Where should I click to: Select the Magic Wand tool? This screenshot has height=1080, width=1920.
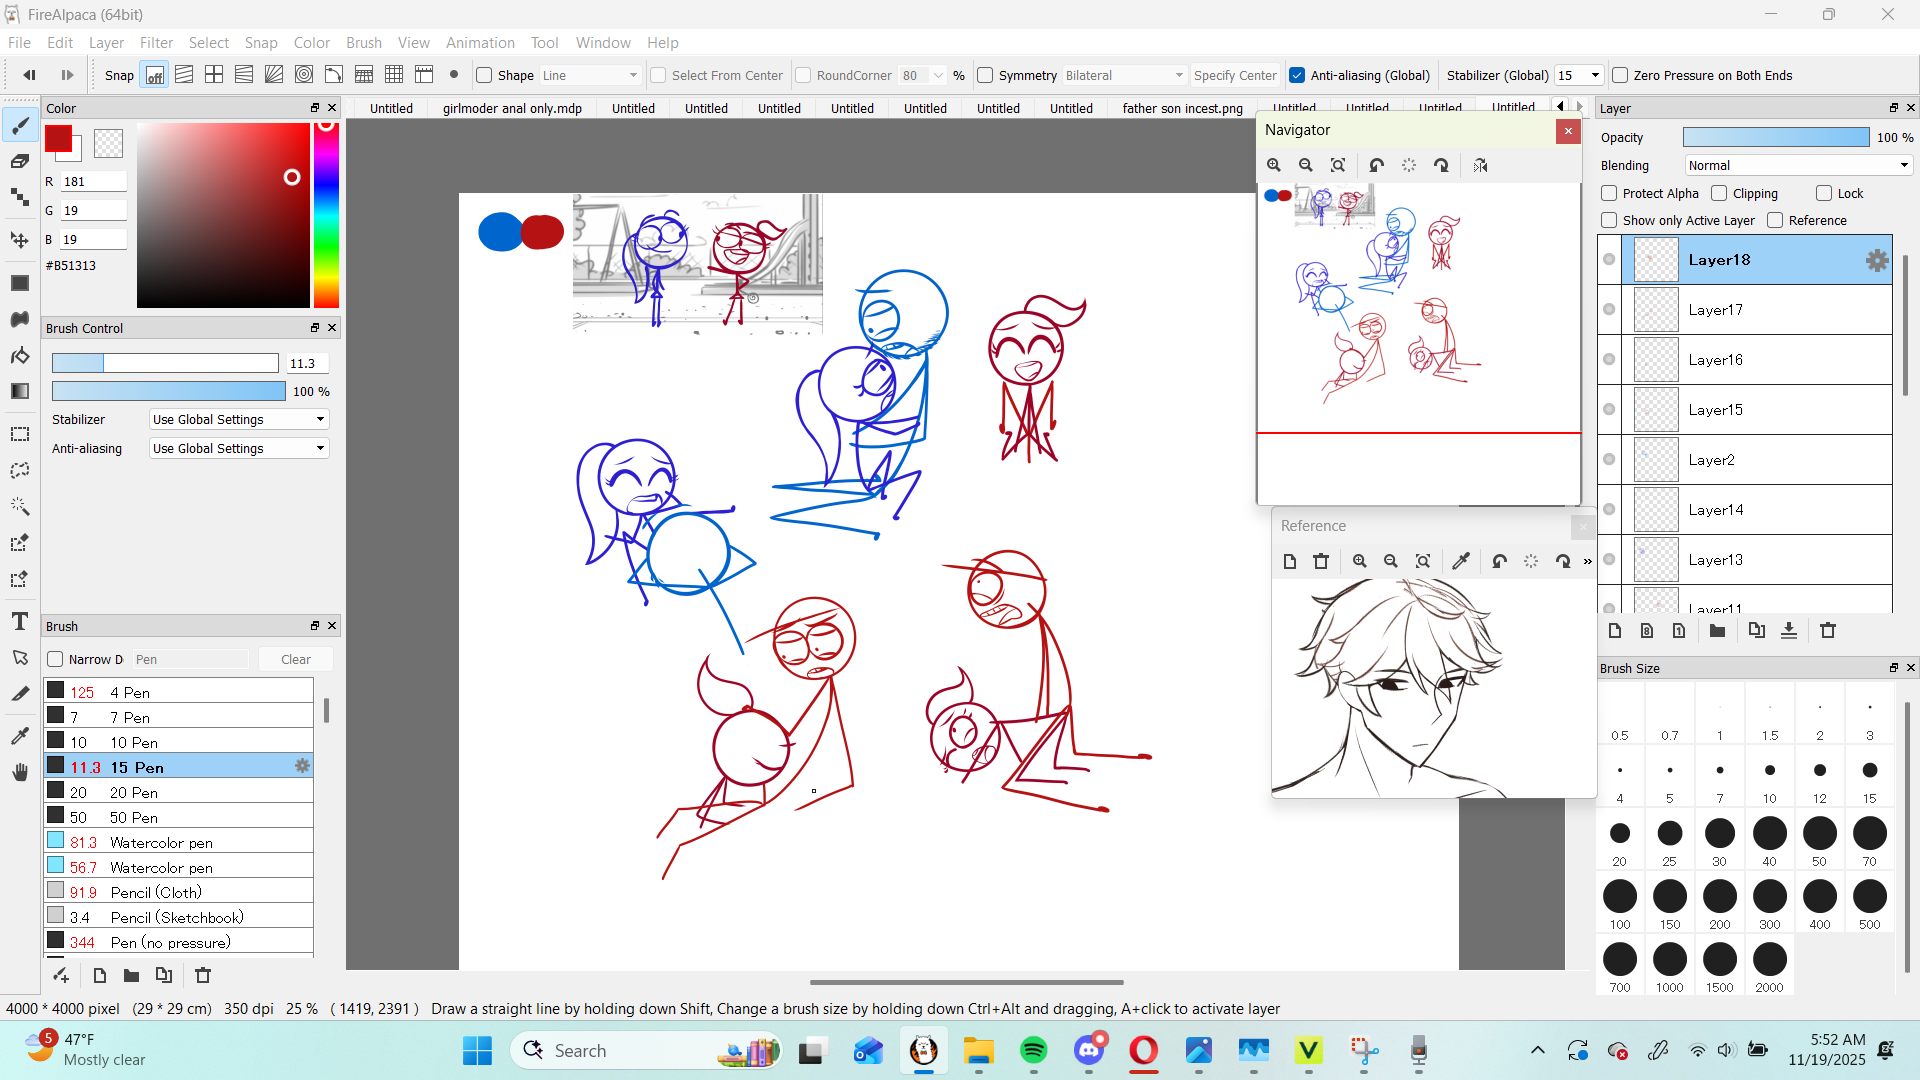tap(20, 506)
